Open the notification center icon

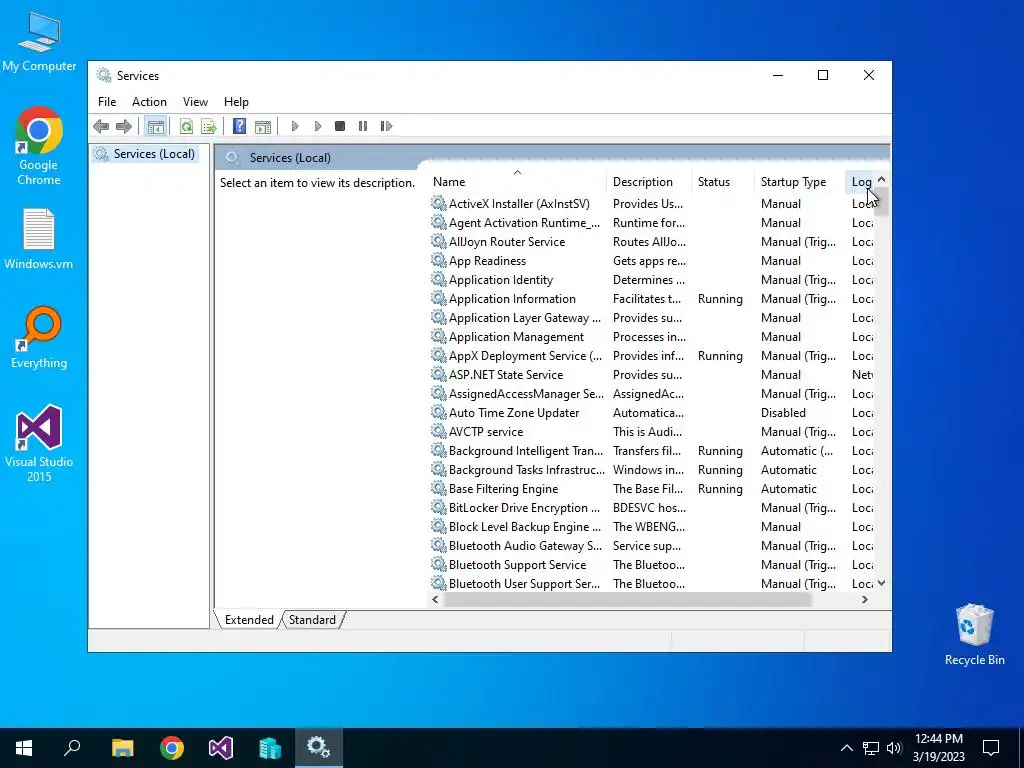click(991, 748)
